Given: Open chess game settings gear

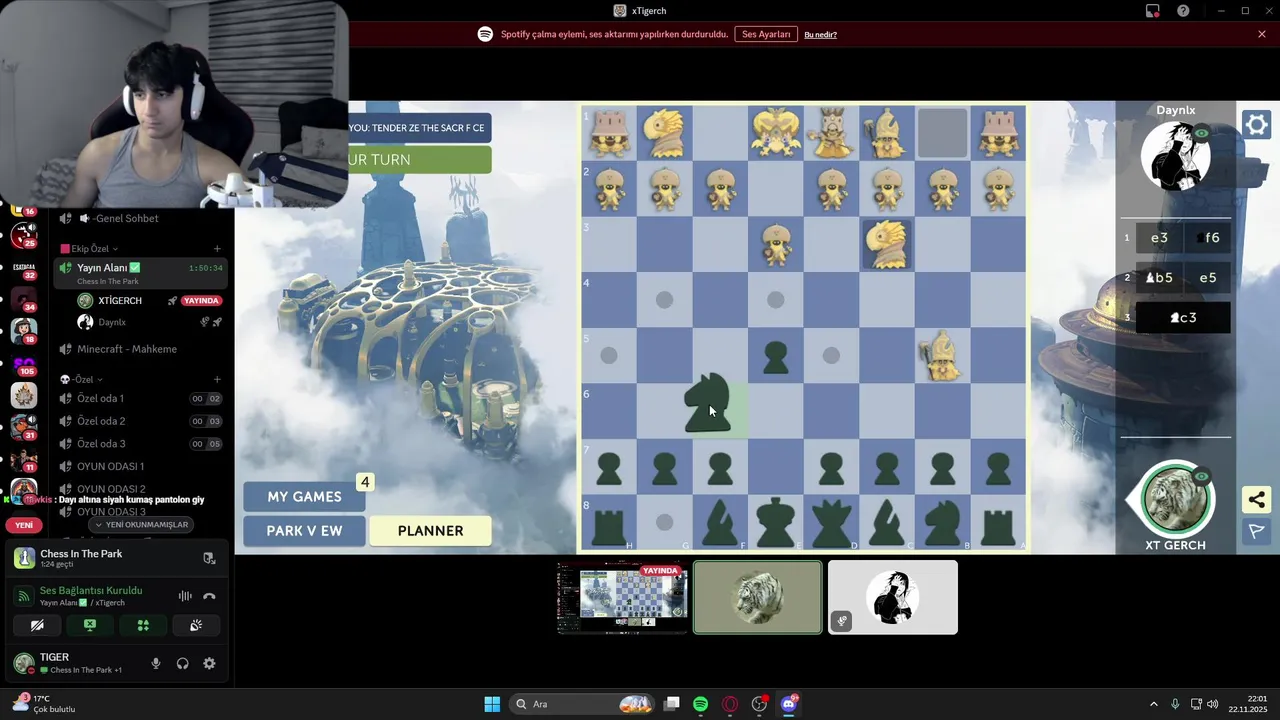Looking at the screenshot, I should point(1256,125).
